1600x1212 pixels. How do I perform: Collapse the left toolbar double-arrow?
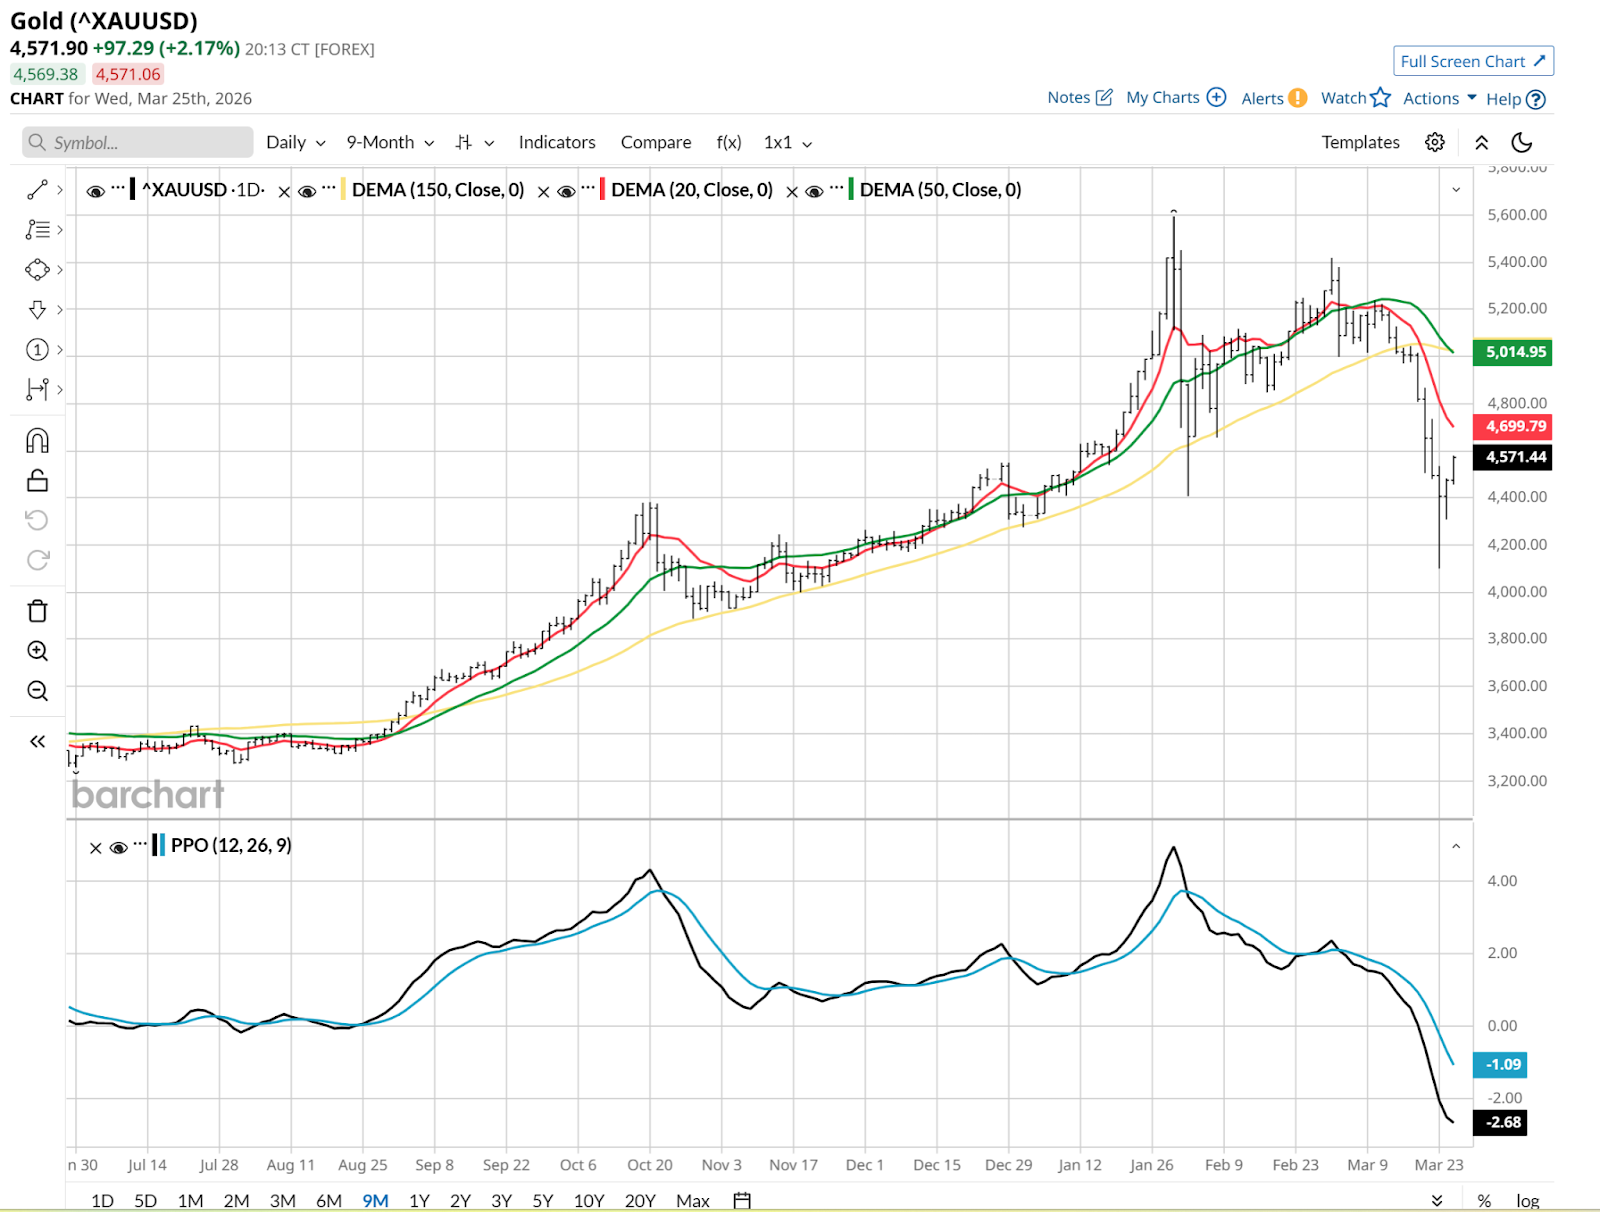pyautogui.click(x=37, y=741)
